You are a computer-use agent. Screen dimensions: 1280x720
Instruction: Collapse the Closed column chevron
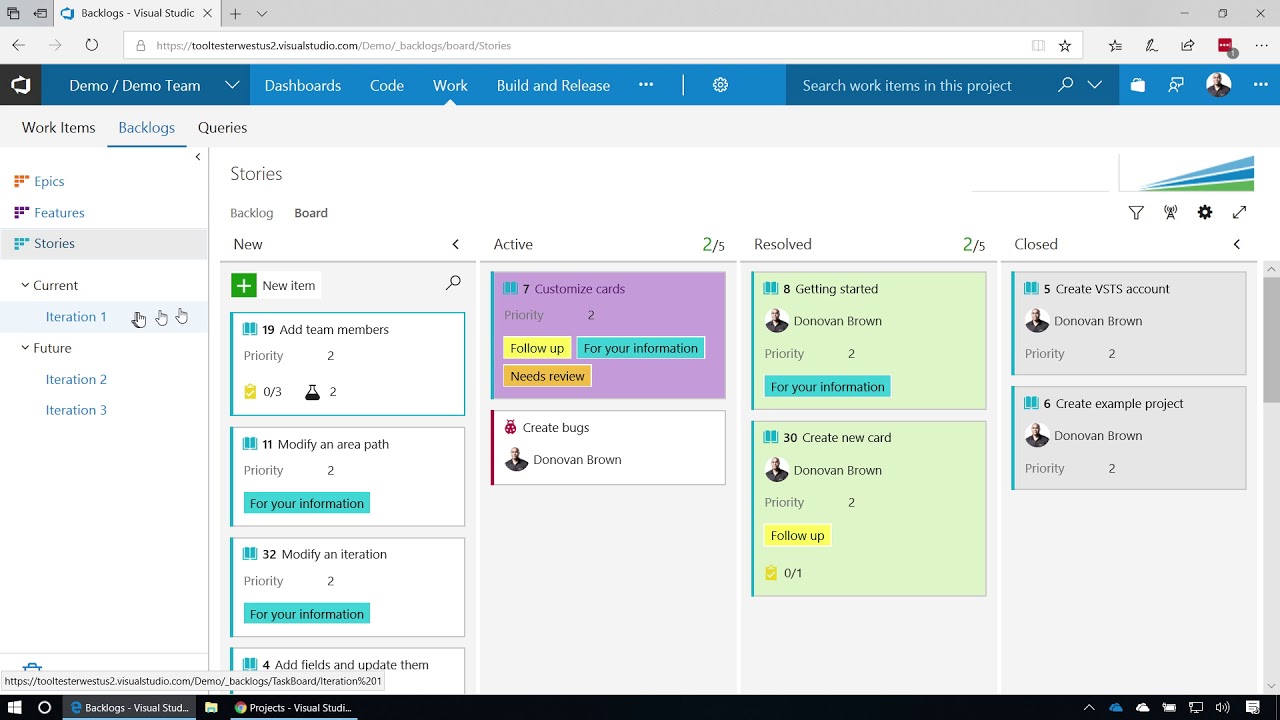(1237, 244)
